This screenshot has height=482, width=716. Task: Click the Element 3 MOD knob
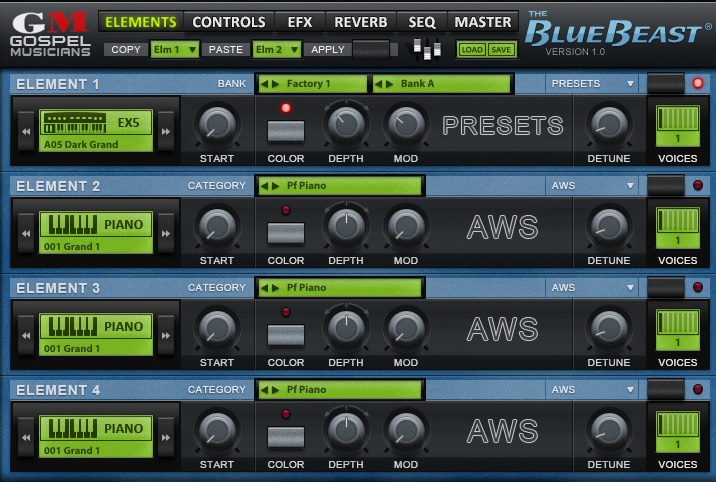point(405,328)
